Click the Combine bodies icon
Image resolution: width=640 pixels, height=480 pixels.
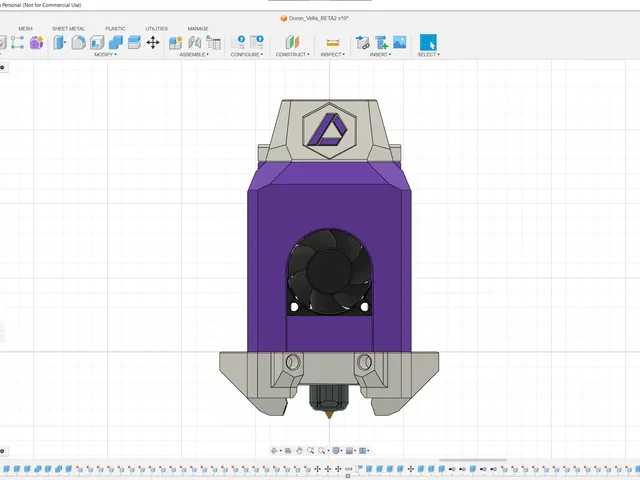pos(116,42)
